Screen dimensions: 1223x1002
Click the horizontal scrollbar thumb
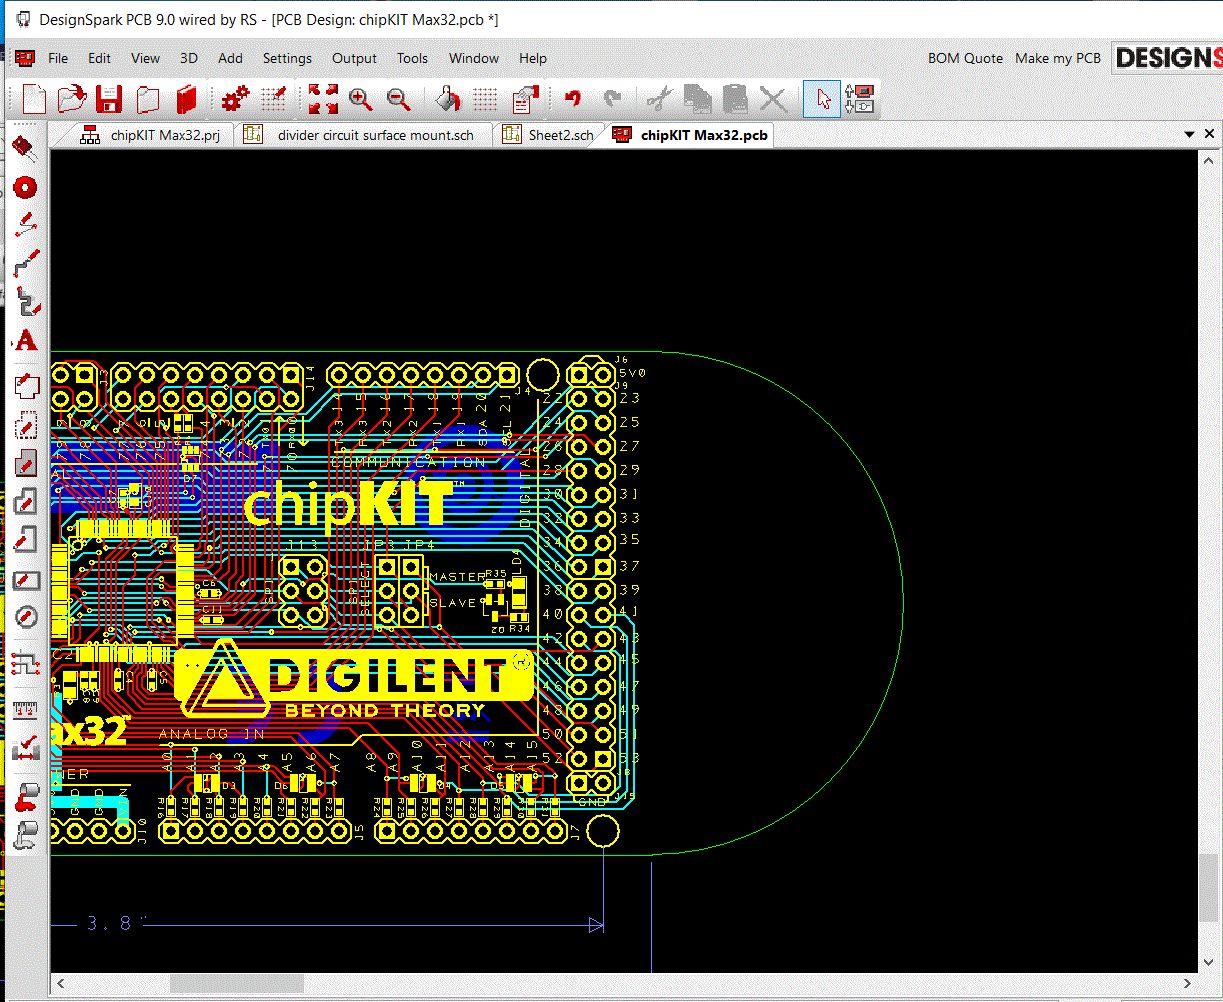point(236,984)
